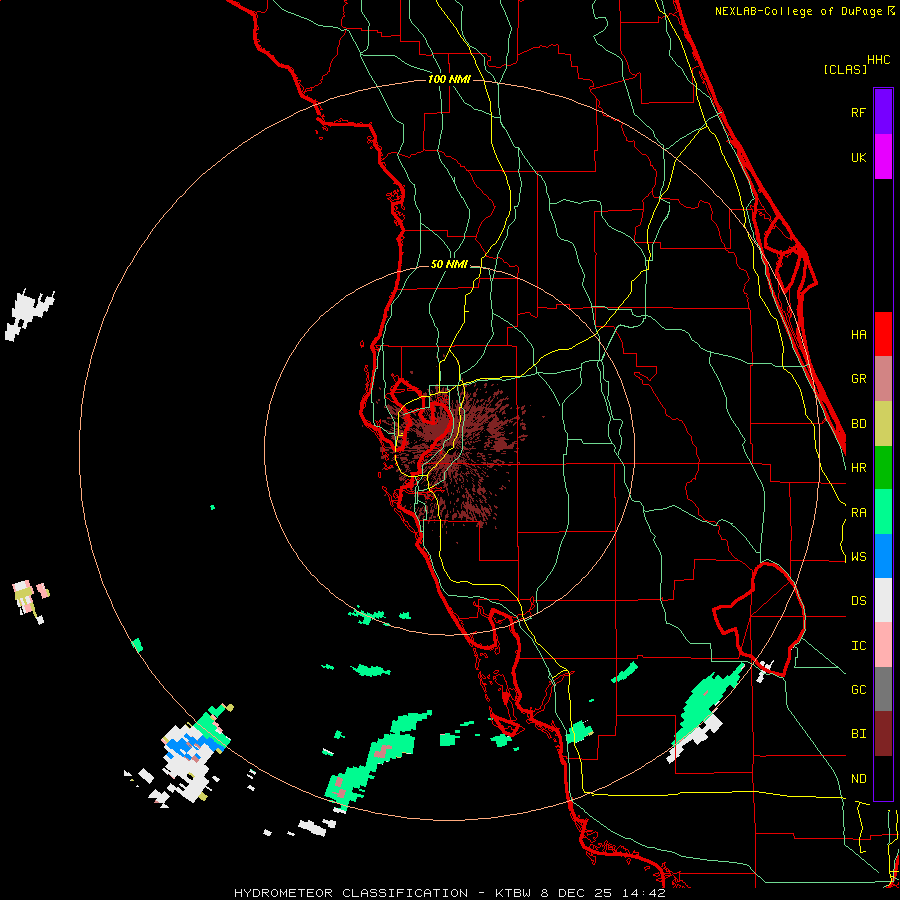
Task: Click the RF purple legend swatch
Action: click(x=883, y=112)
